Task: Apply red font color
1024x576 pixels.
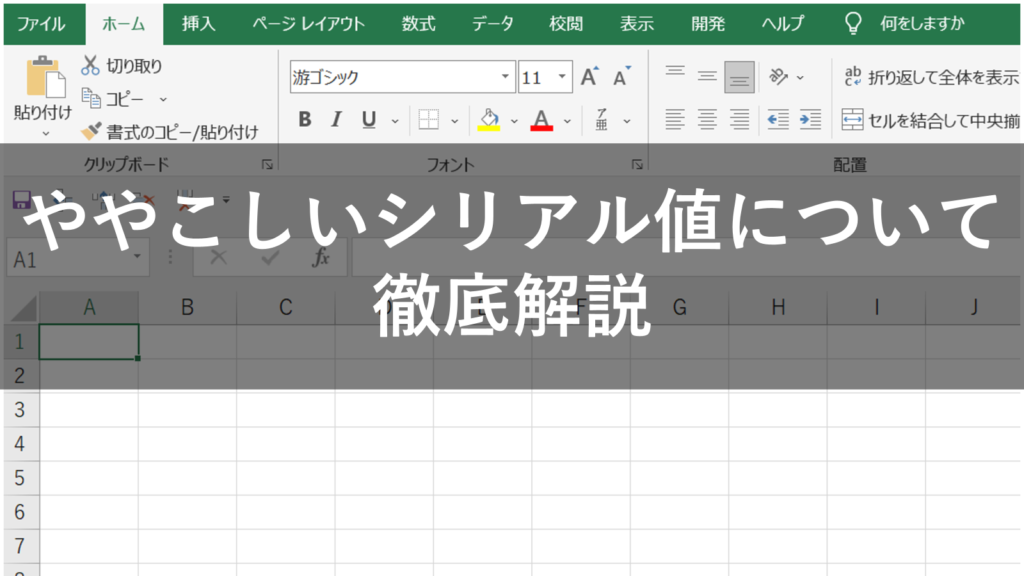Action: (541, 120)
